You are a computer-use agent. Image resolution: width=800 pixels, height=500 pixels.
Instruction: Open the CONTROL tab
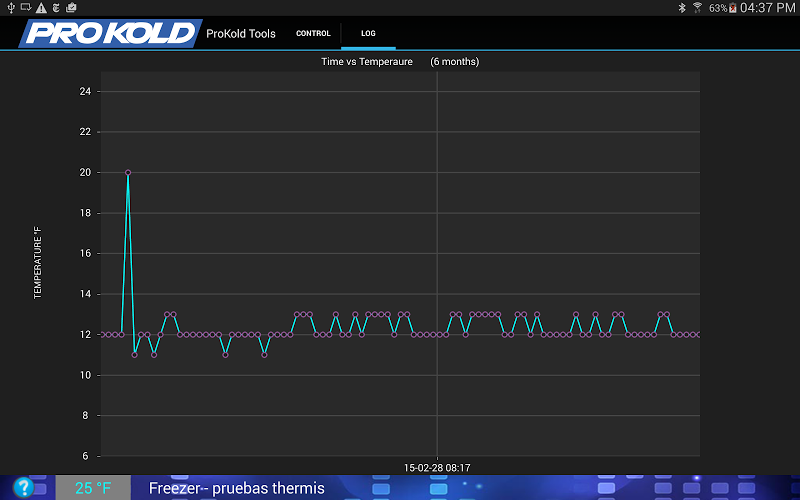point(313,33)
